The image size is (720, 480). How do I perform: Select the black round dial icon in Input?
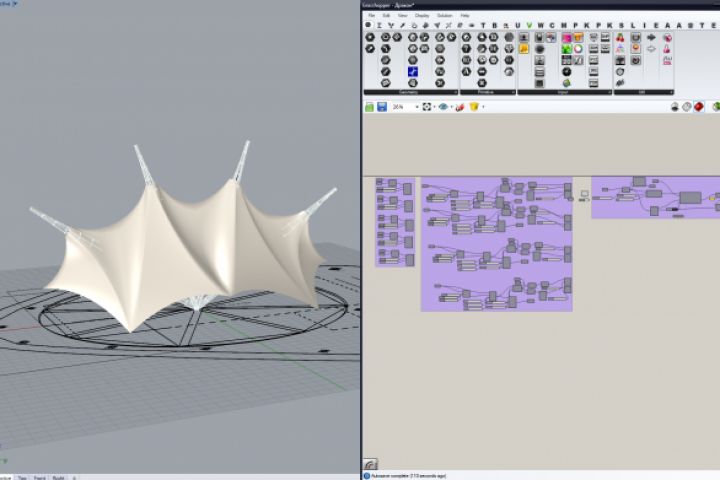567,72
